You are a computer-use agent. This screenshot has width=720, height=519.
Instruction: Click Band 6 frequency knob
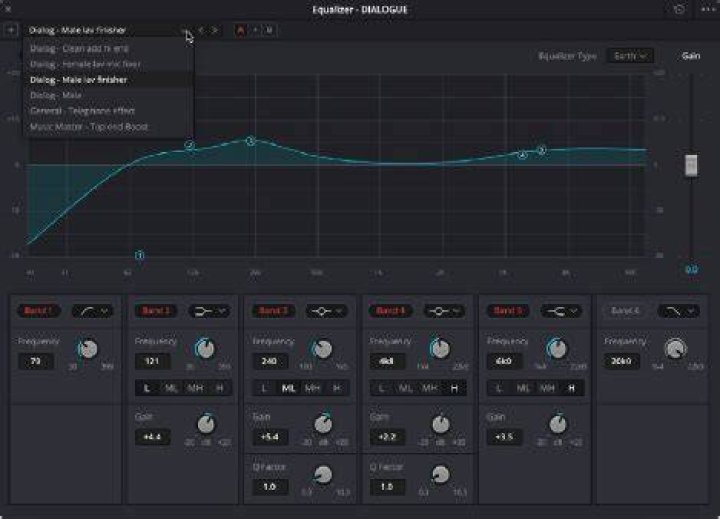point(675,349)
